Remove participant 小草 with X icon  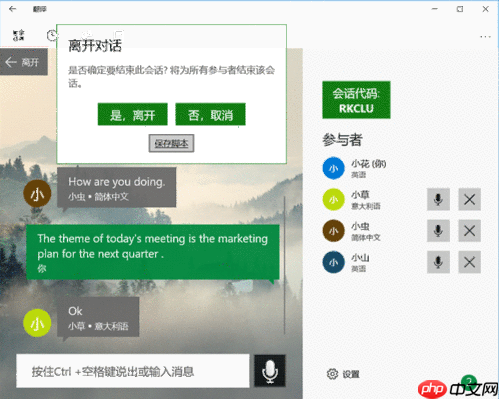coord(469,199)
